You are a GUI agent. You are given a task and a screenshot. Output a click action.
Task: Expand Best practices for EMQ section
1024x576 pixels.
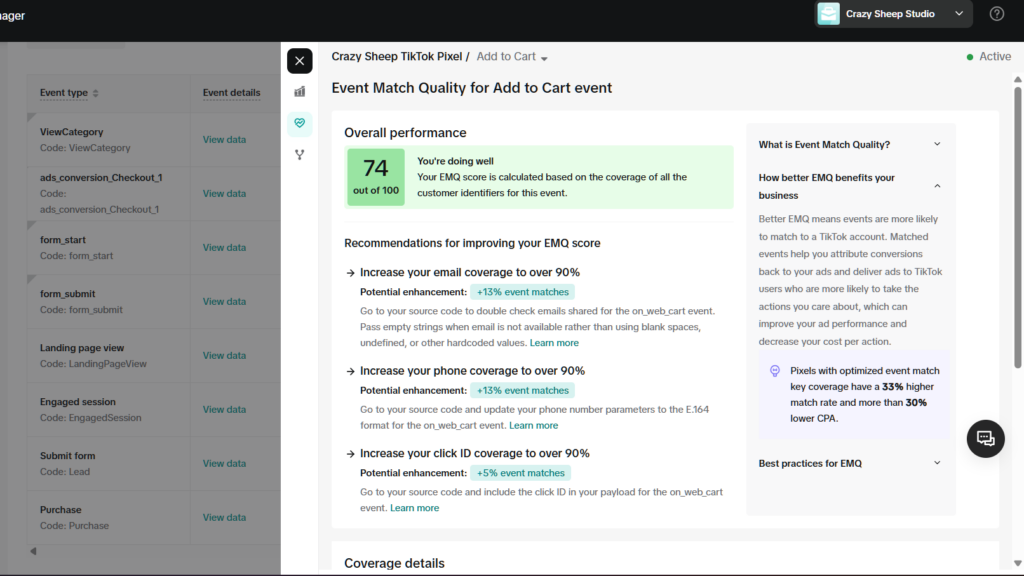[937, 463]
